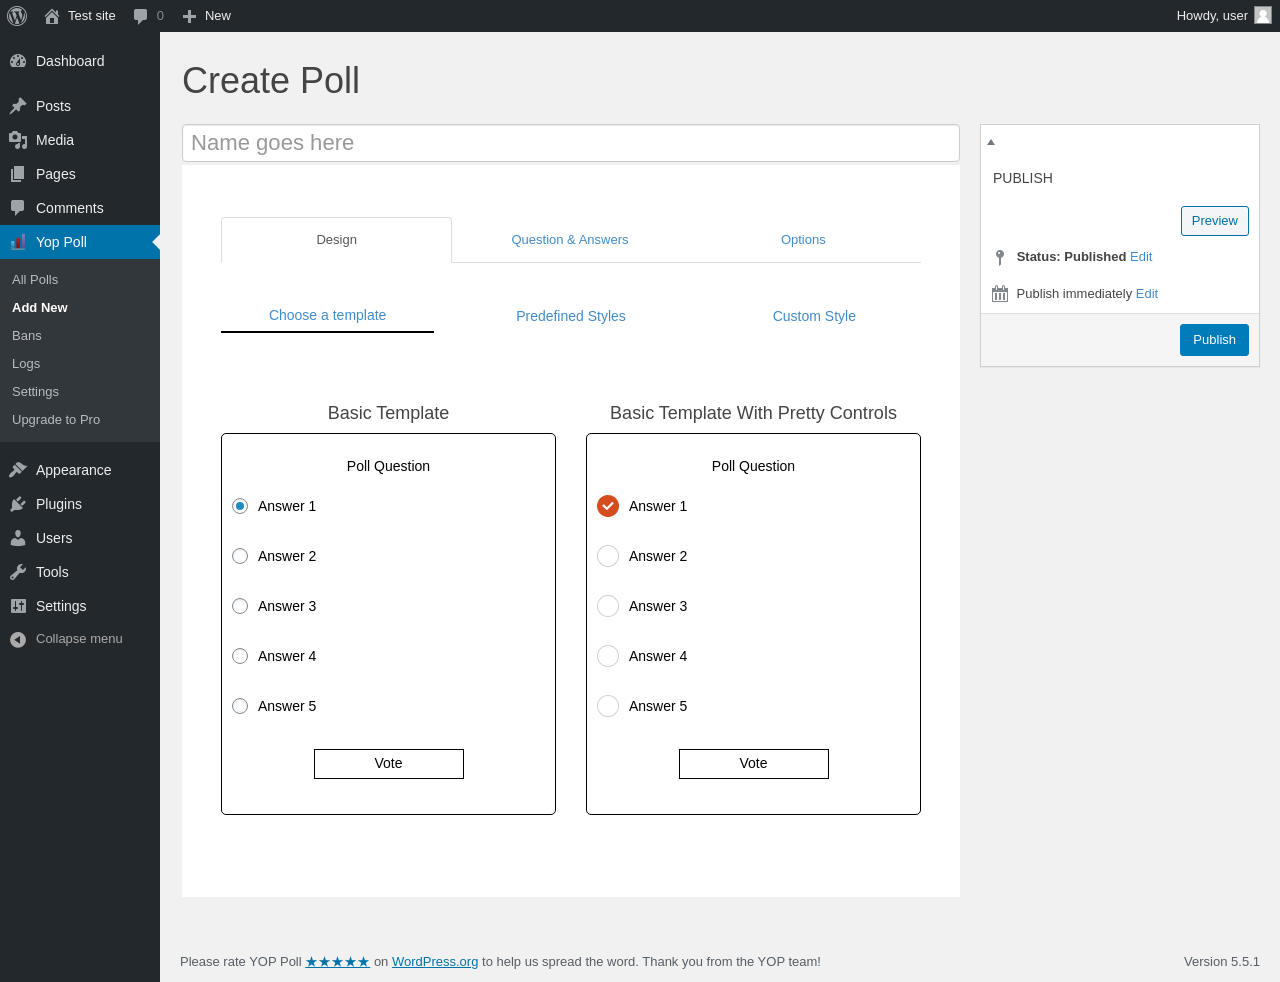The width and height of the screenshot is (1280, 982).
Task: Edit the Published status link
Action: point(1141,257)
